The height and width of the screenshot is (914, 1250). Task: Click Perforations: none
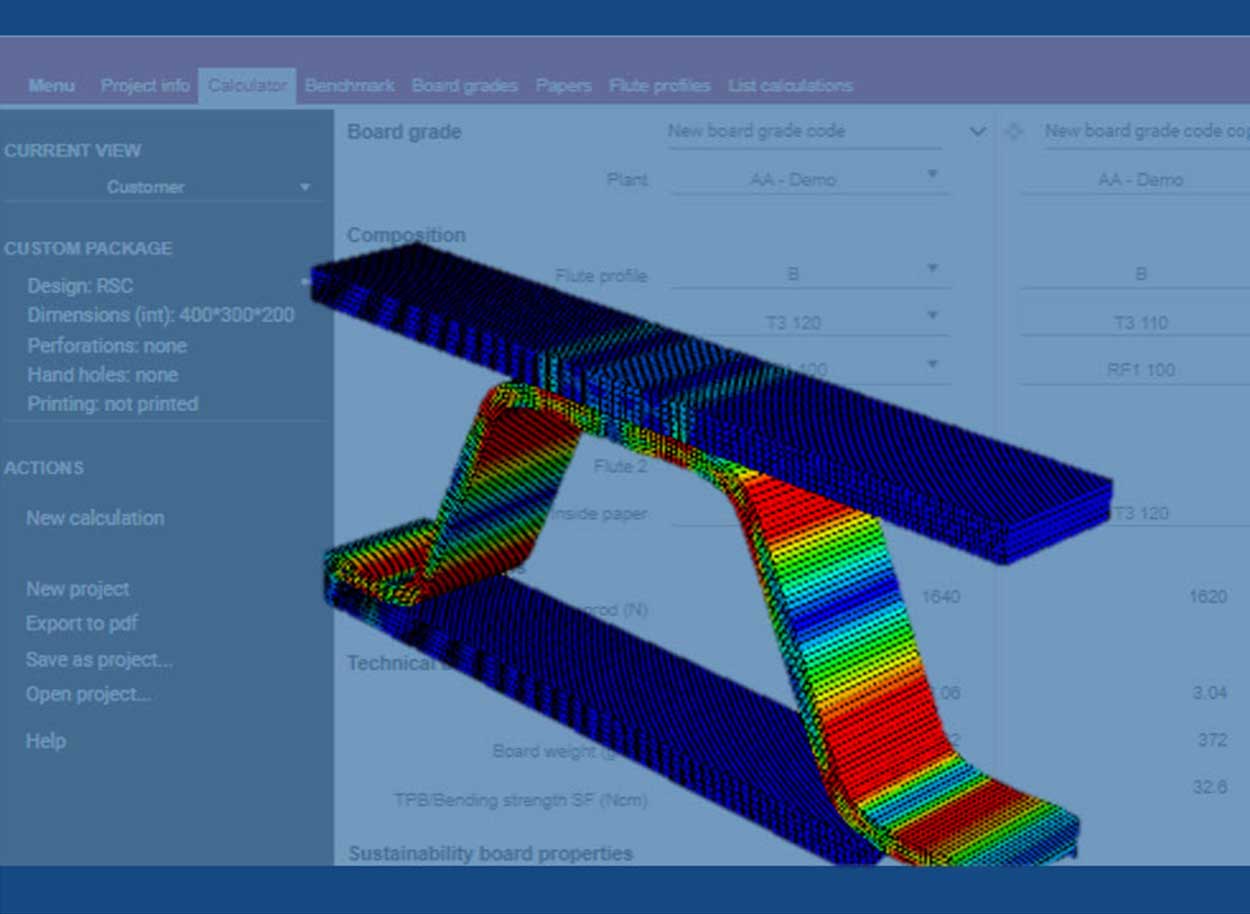[x=107, y=346]
